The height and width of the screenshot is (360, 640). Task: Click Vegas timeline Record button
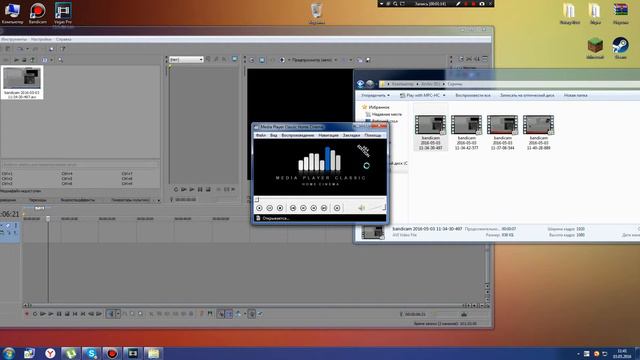pyautogui.click(x=27, y=314)
